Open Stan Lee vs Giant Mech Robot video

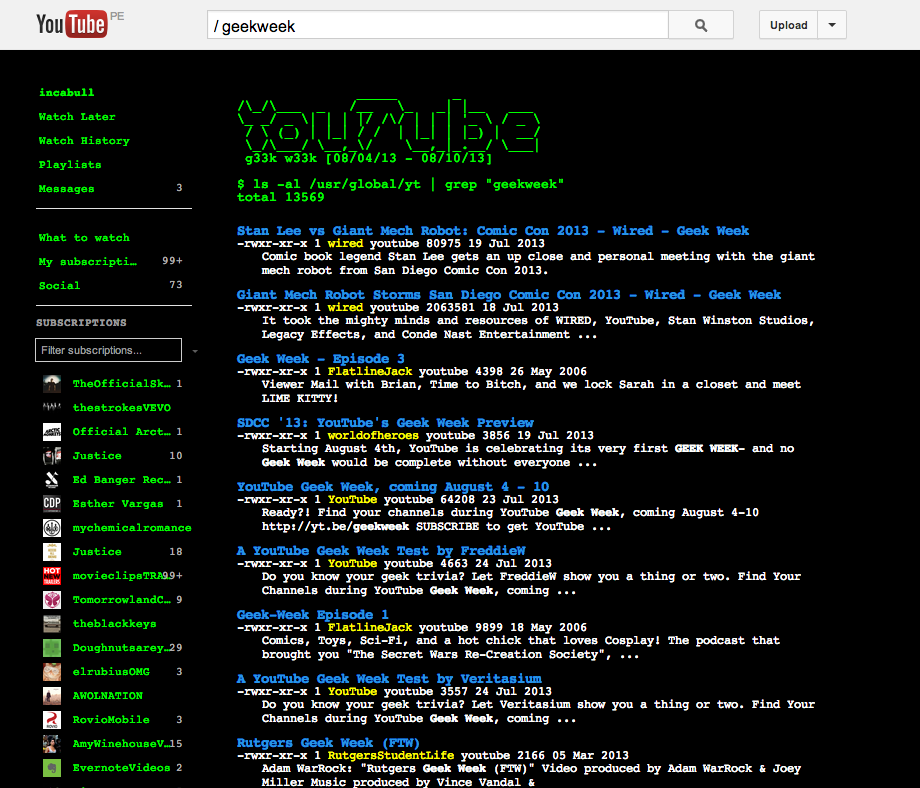[493, 231]
